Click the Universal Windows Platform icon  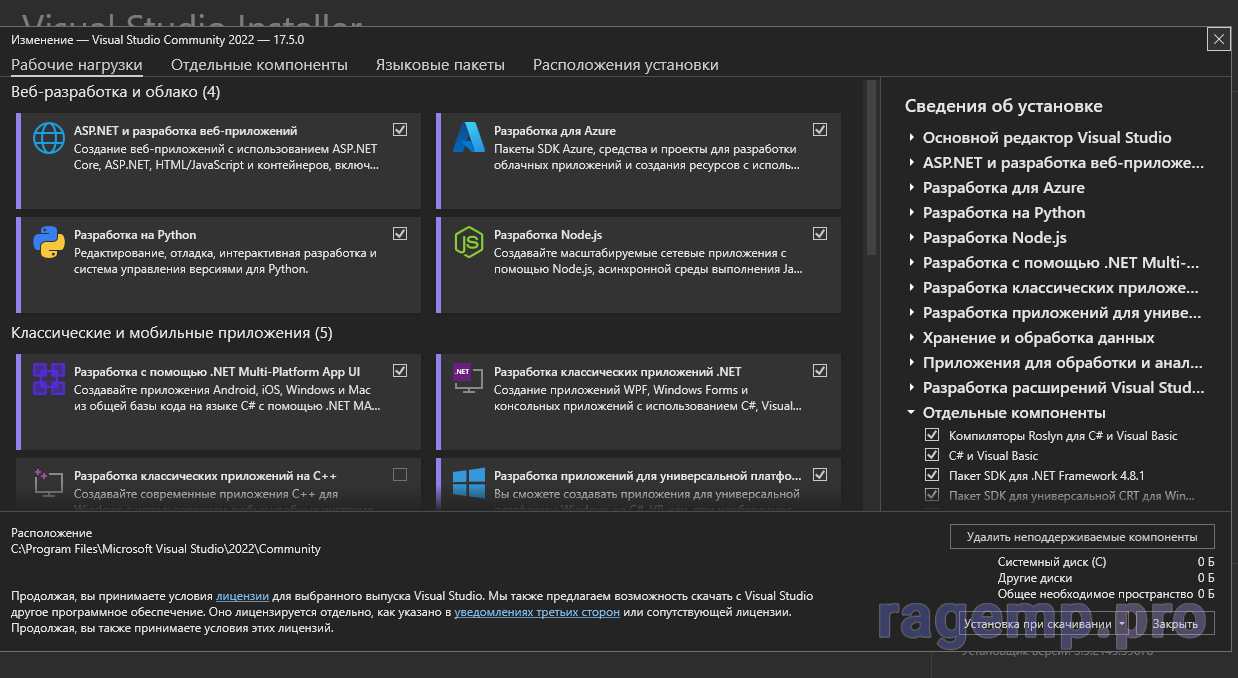[468, 482]
